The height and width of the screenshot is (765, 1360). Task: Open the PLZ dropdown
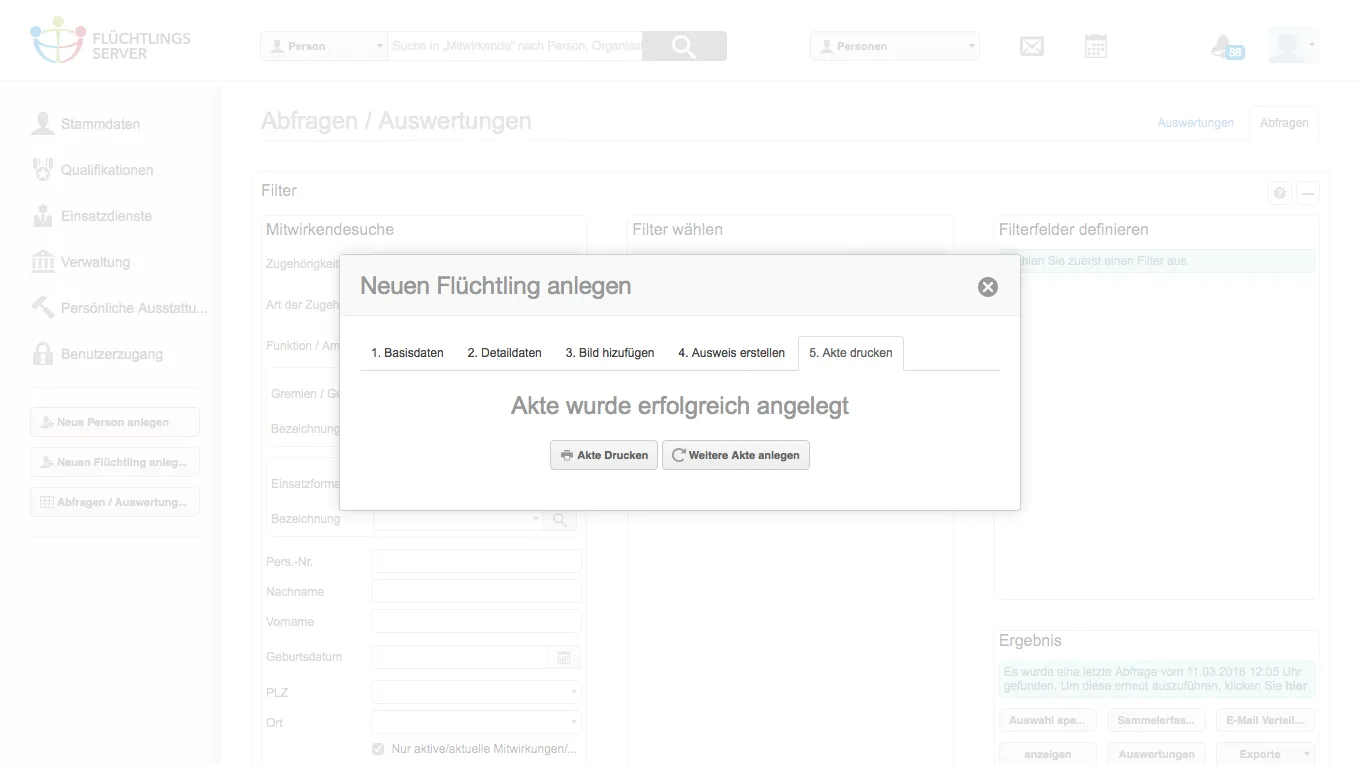coord(476,692)
